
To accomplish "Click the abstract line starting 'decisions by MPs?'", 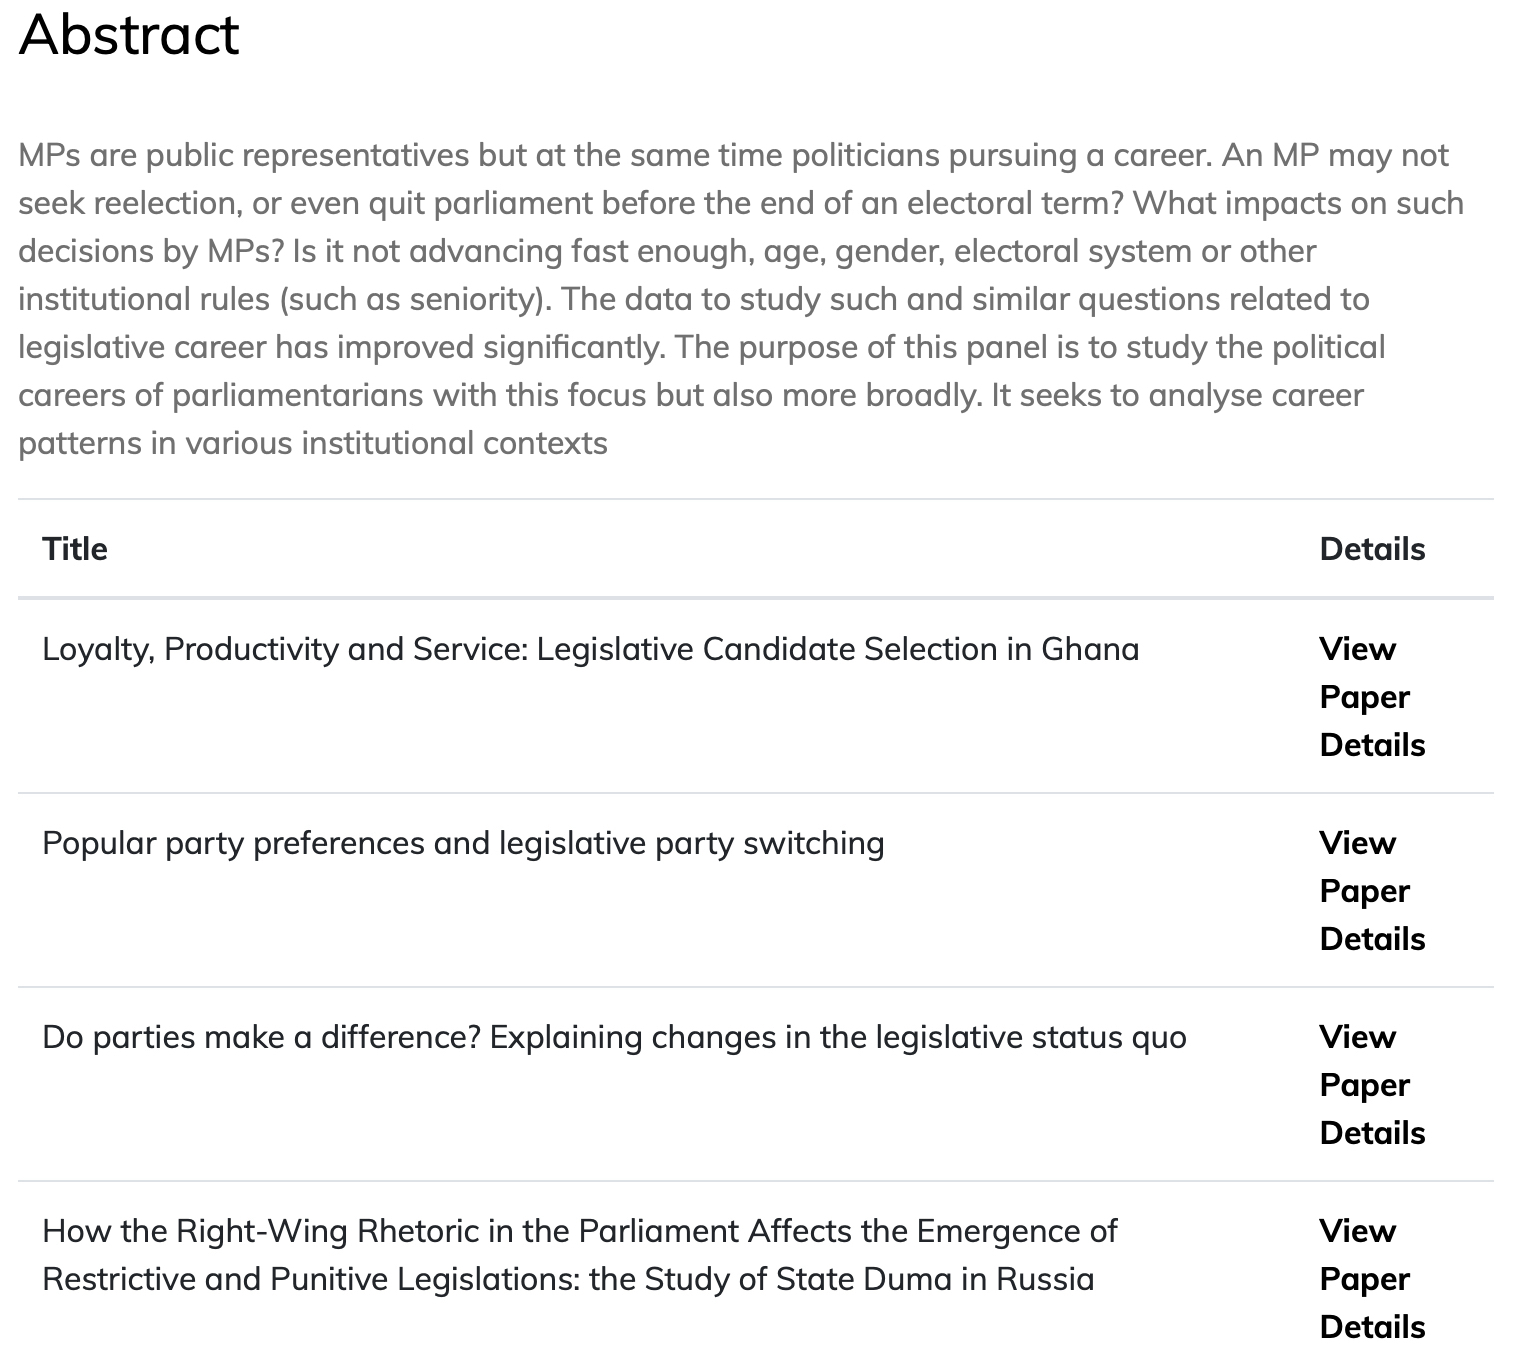I will [x=666, y=251].
